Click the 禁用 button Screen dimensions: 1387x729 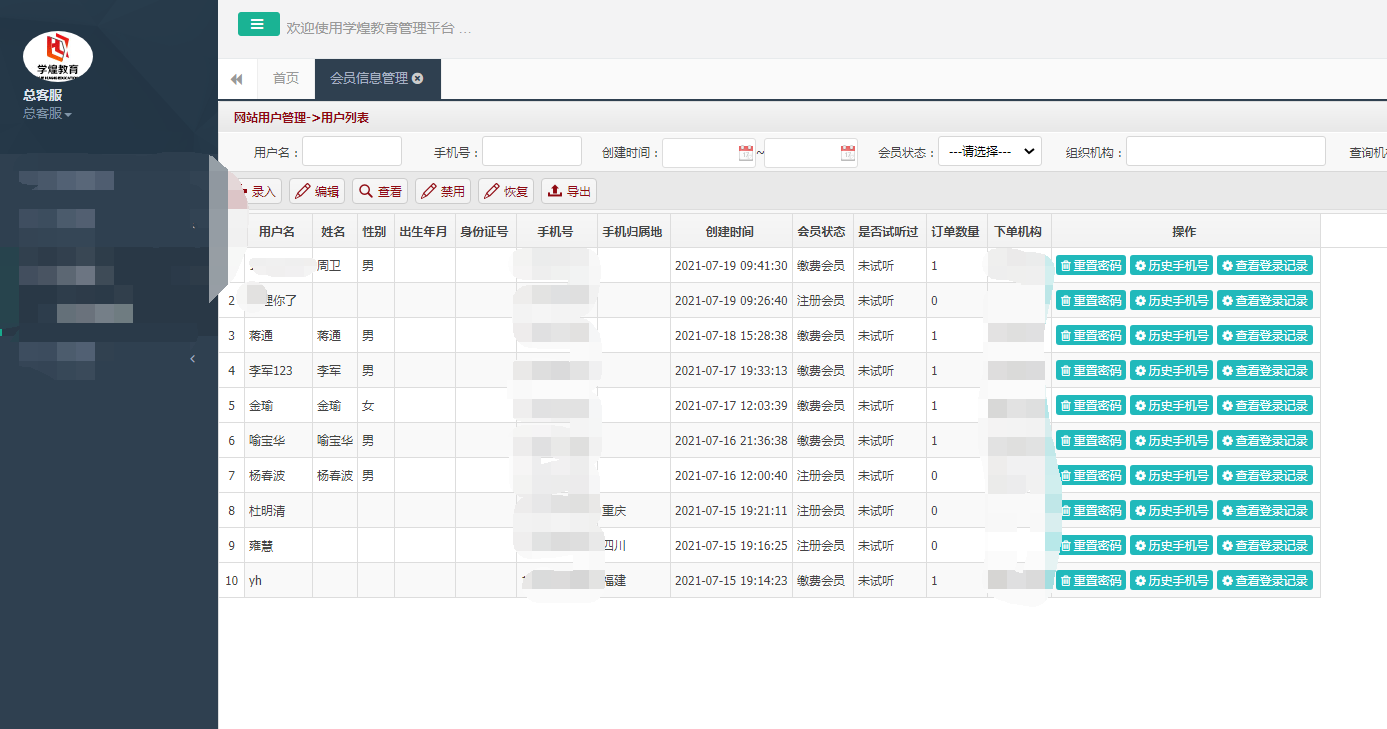point(443,192)
